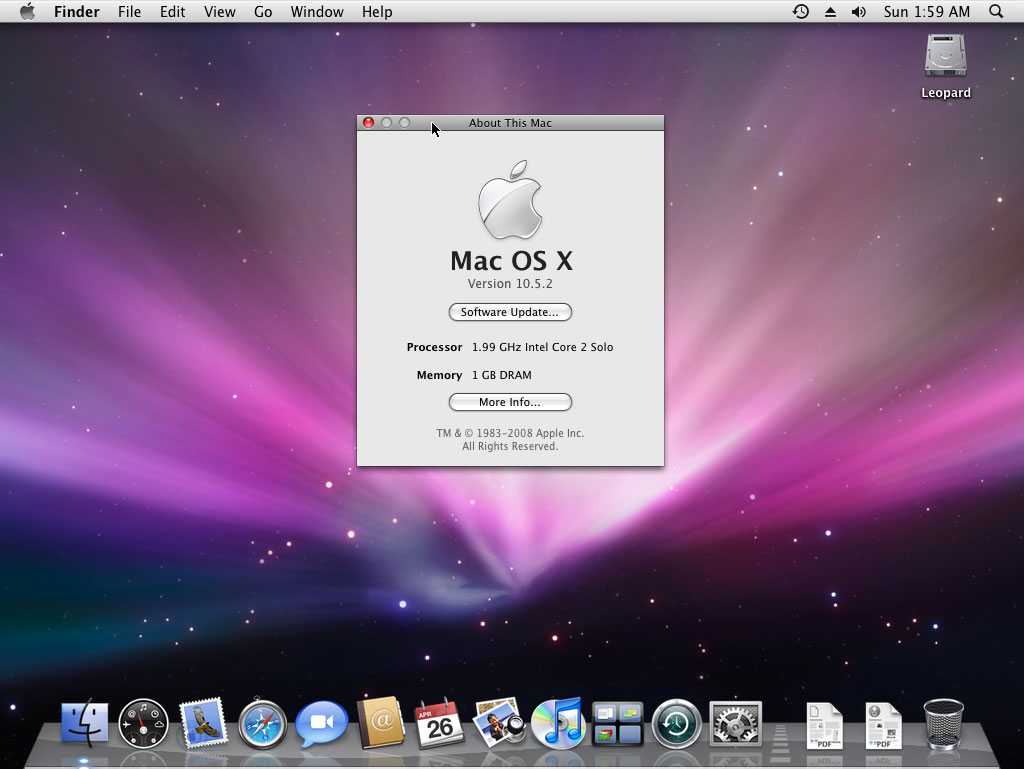The width and height of the screenshot is (1024, 769).
Task: Open Address Book in the Dock
Action: [381, 723]
